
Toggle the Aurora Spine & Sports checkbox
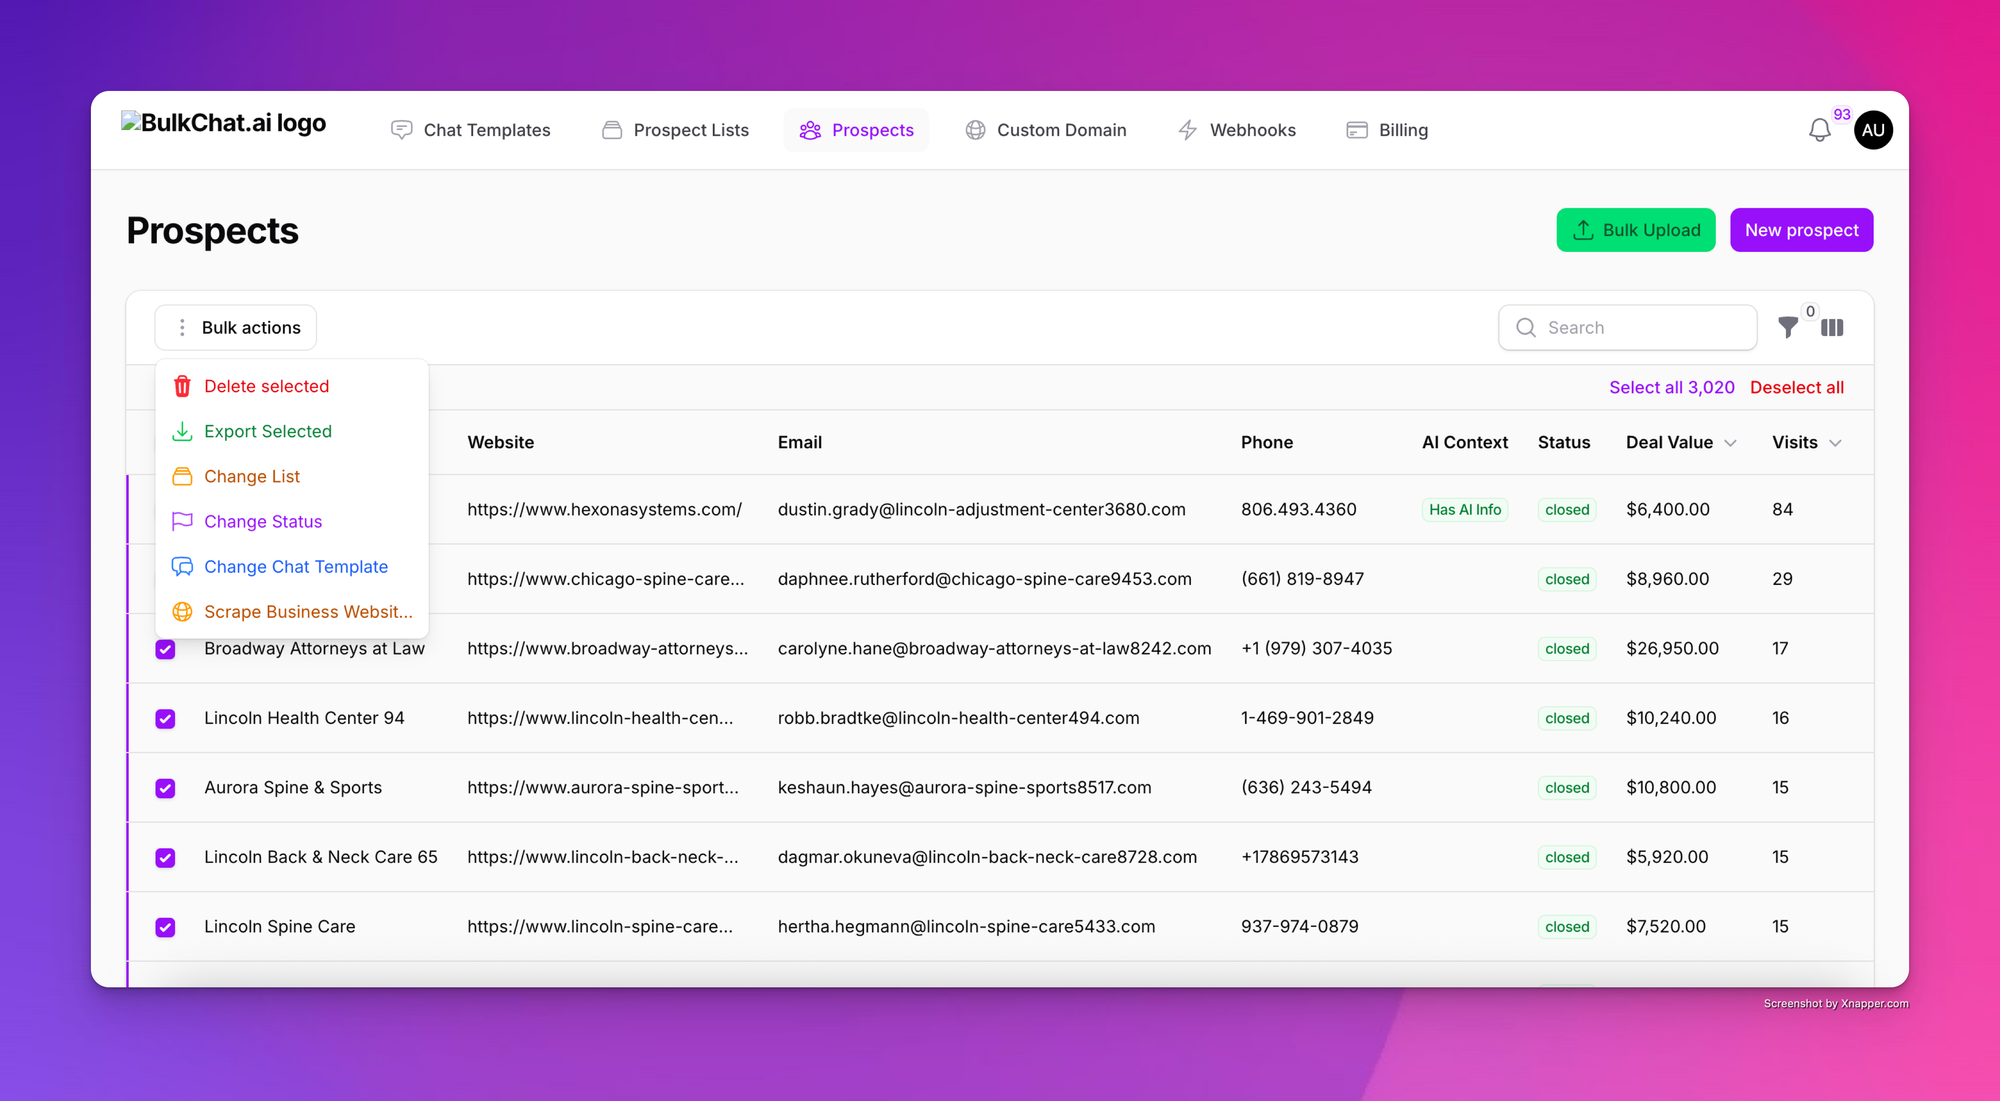coord(166,788)
